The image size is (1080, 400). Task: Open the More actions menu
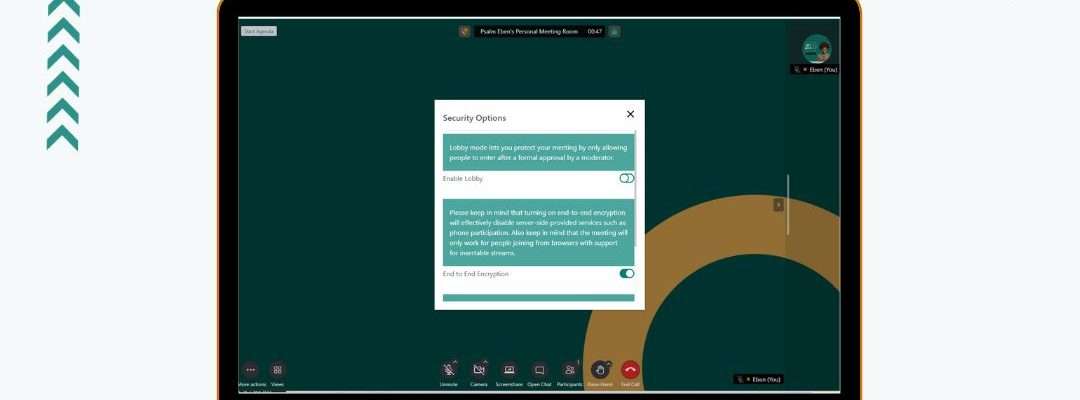click(x=251, y=370)
